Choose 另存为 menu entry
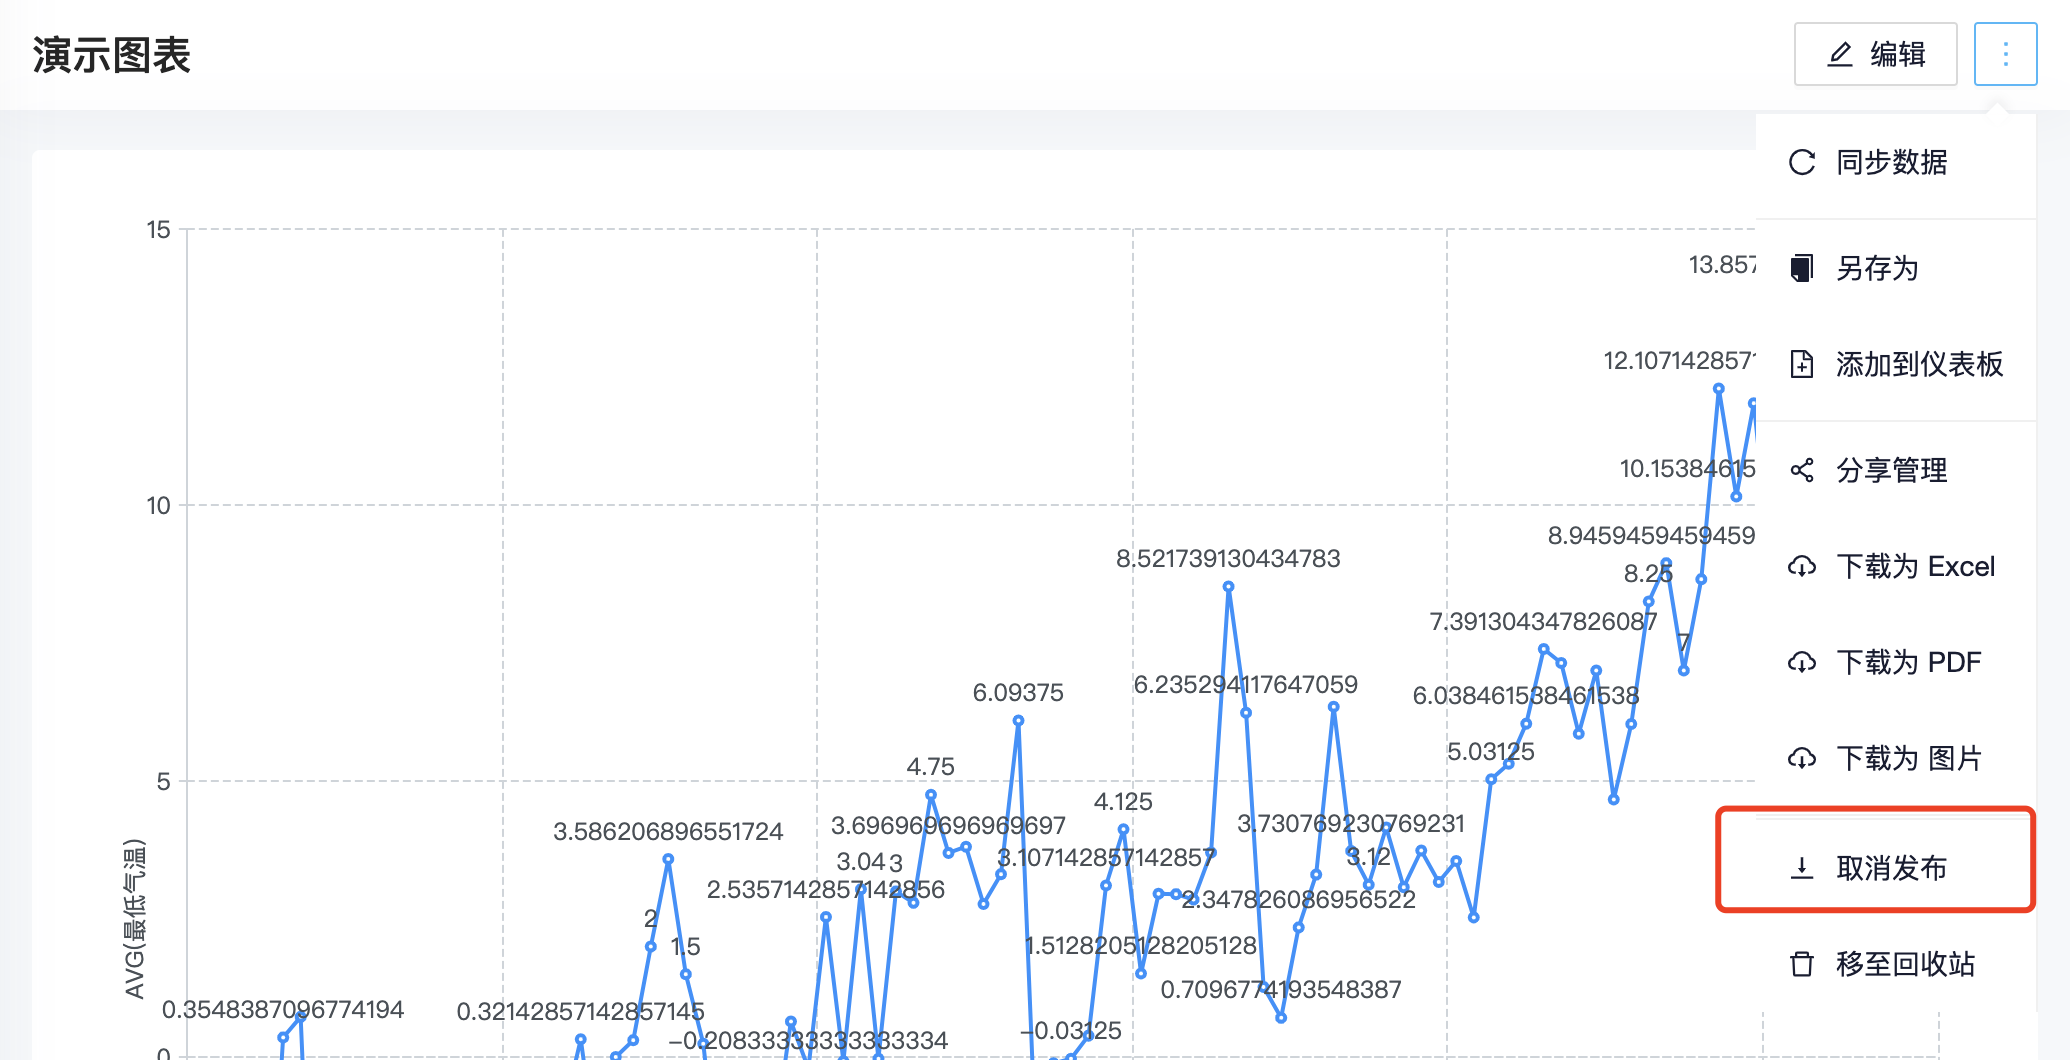Viewport: 2070px width, 1060px height. (1895, 268)
